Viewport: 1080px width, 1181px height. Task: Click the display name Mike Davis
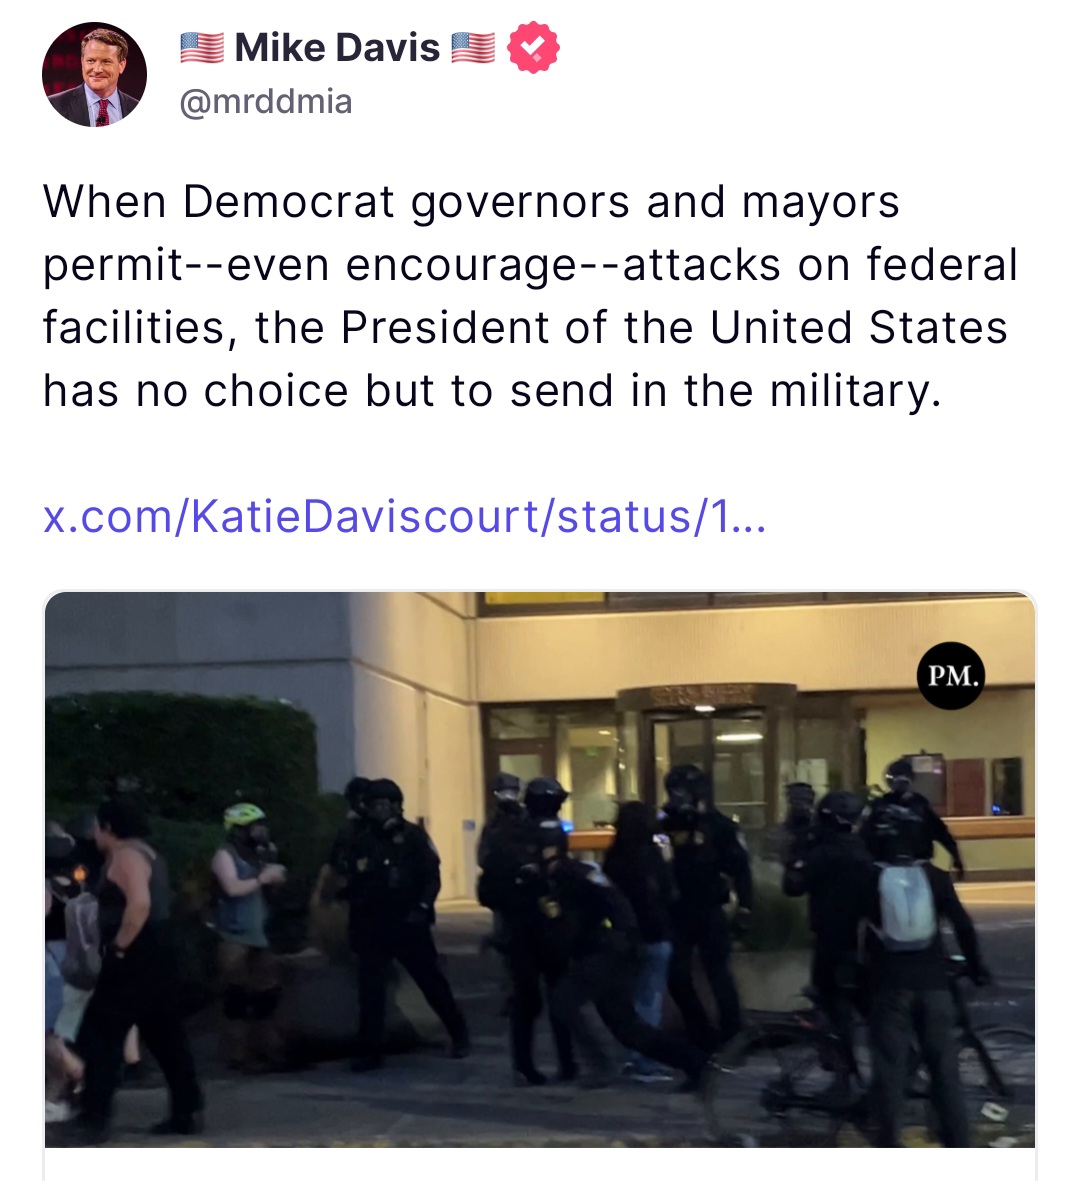pos(337,48)
